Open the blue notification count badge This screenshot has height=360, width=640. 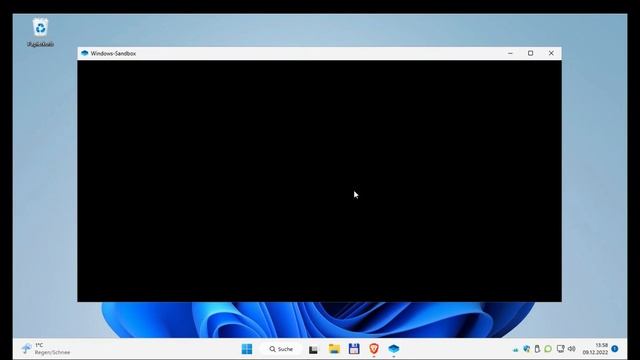coord(615,349)
